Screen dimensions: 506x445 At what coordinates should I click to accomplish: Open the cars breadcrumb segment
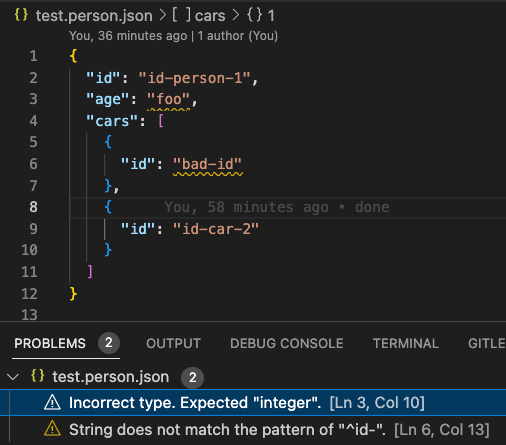point(210,16)
